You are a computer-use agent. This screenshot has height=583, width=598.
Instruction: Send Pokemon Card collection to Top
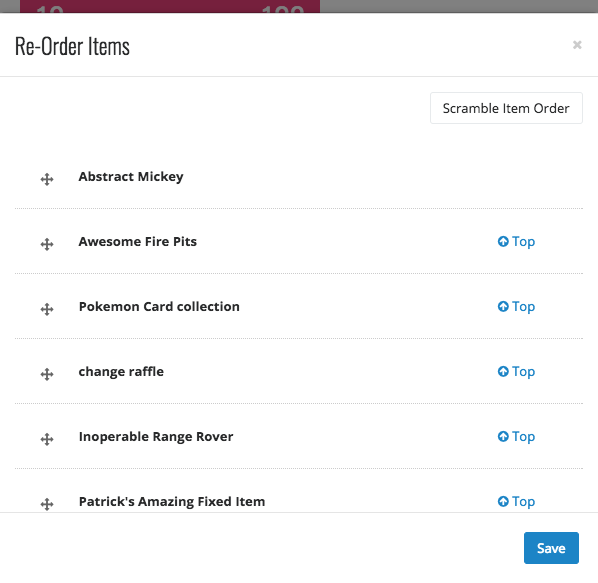pyautogui.click(x=516, y=307)
